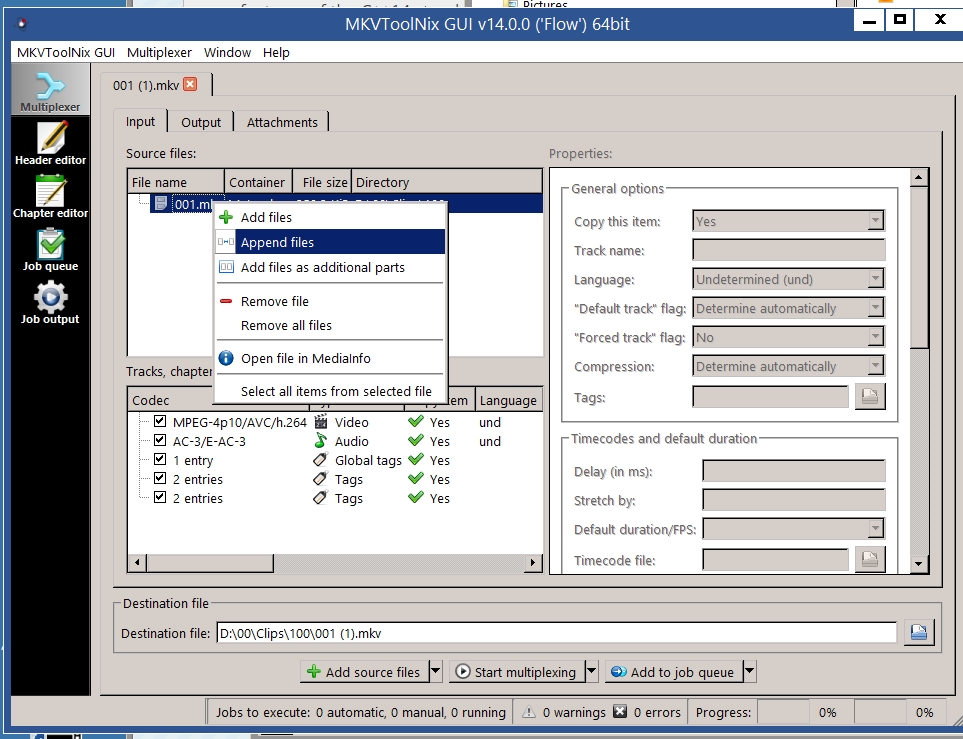
Task: Uncheck the AC-3/E-AC-3 track checkbox
Action: [160, 440]
